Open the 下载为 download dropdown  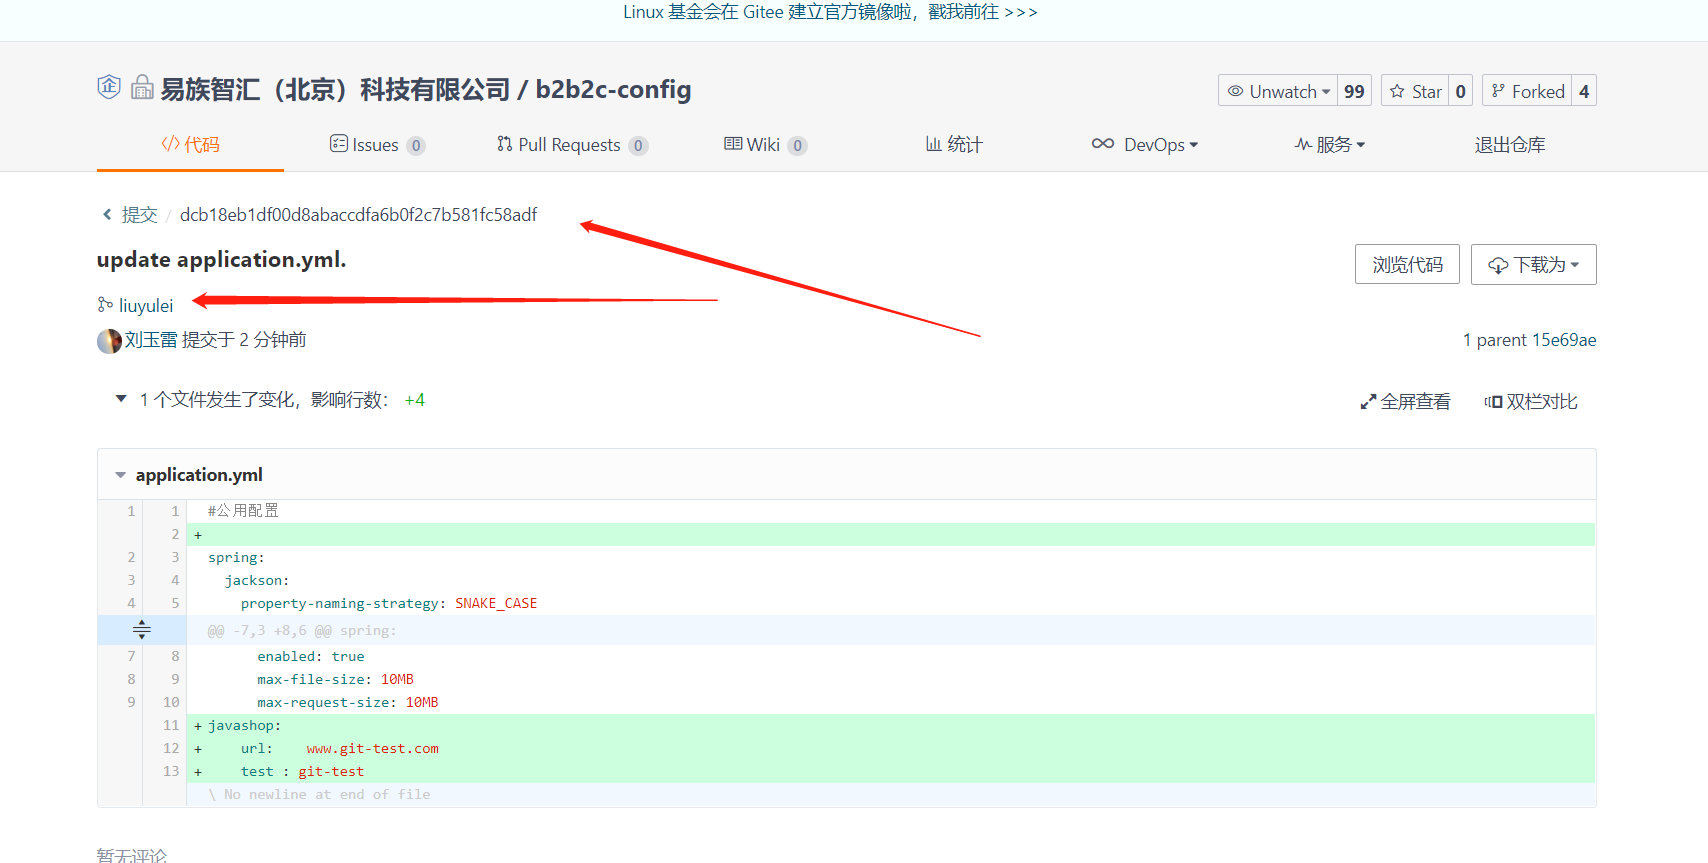pos(1533,265)
